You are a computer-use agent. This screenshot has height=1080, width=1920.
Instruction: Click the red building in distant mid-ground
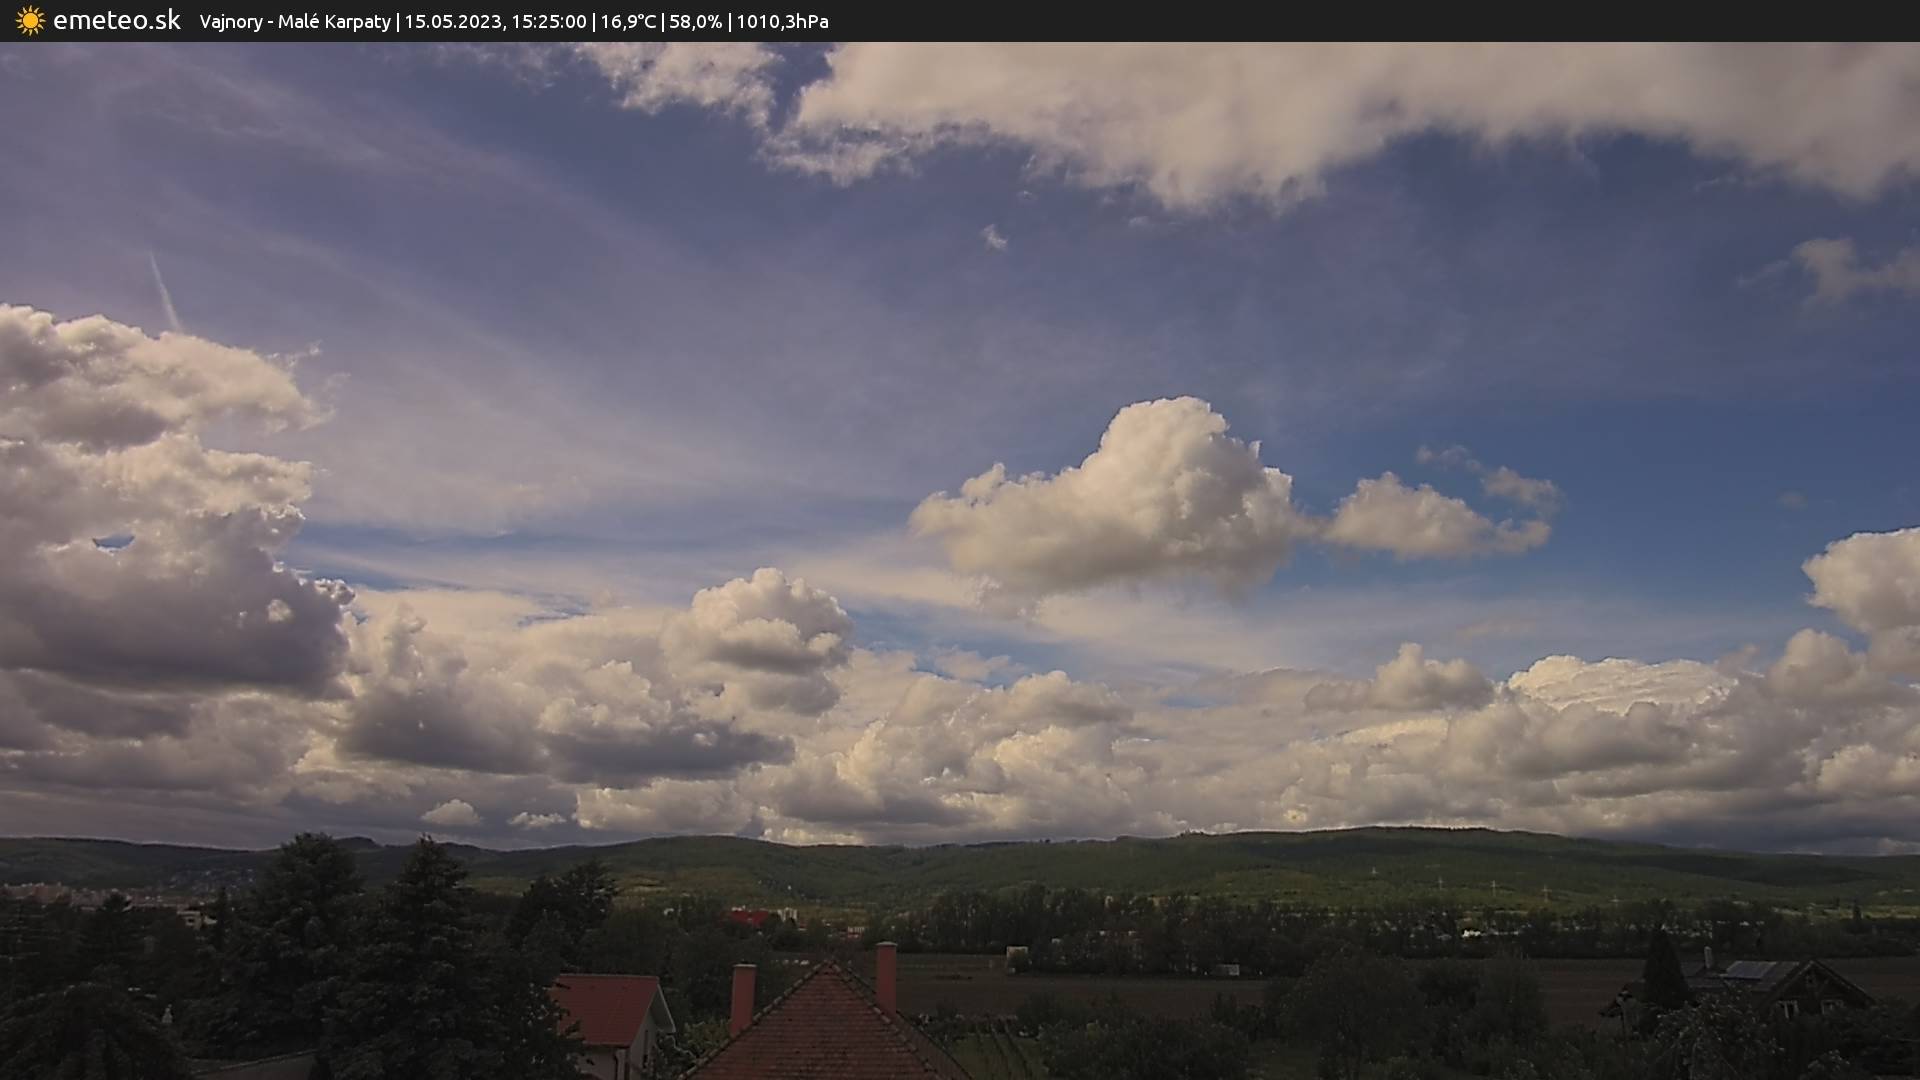pyautogui.click(x=748, y=916)
